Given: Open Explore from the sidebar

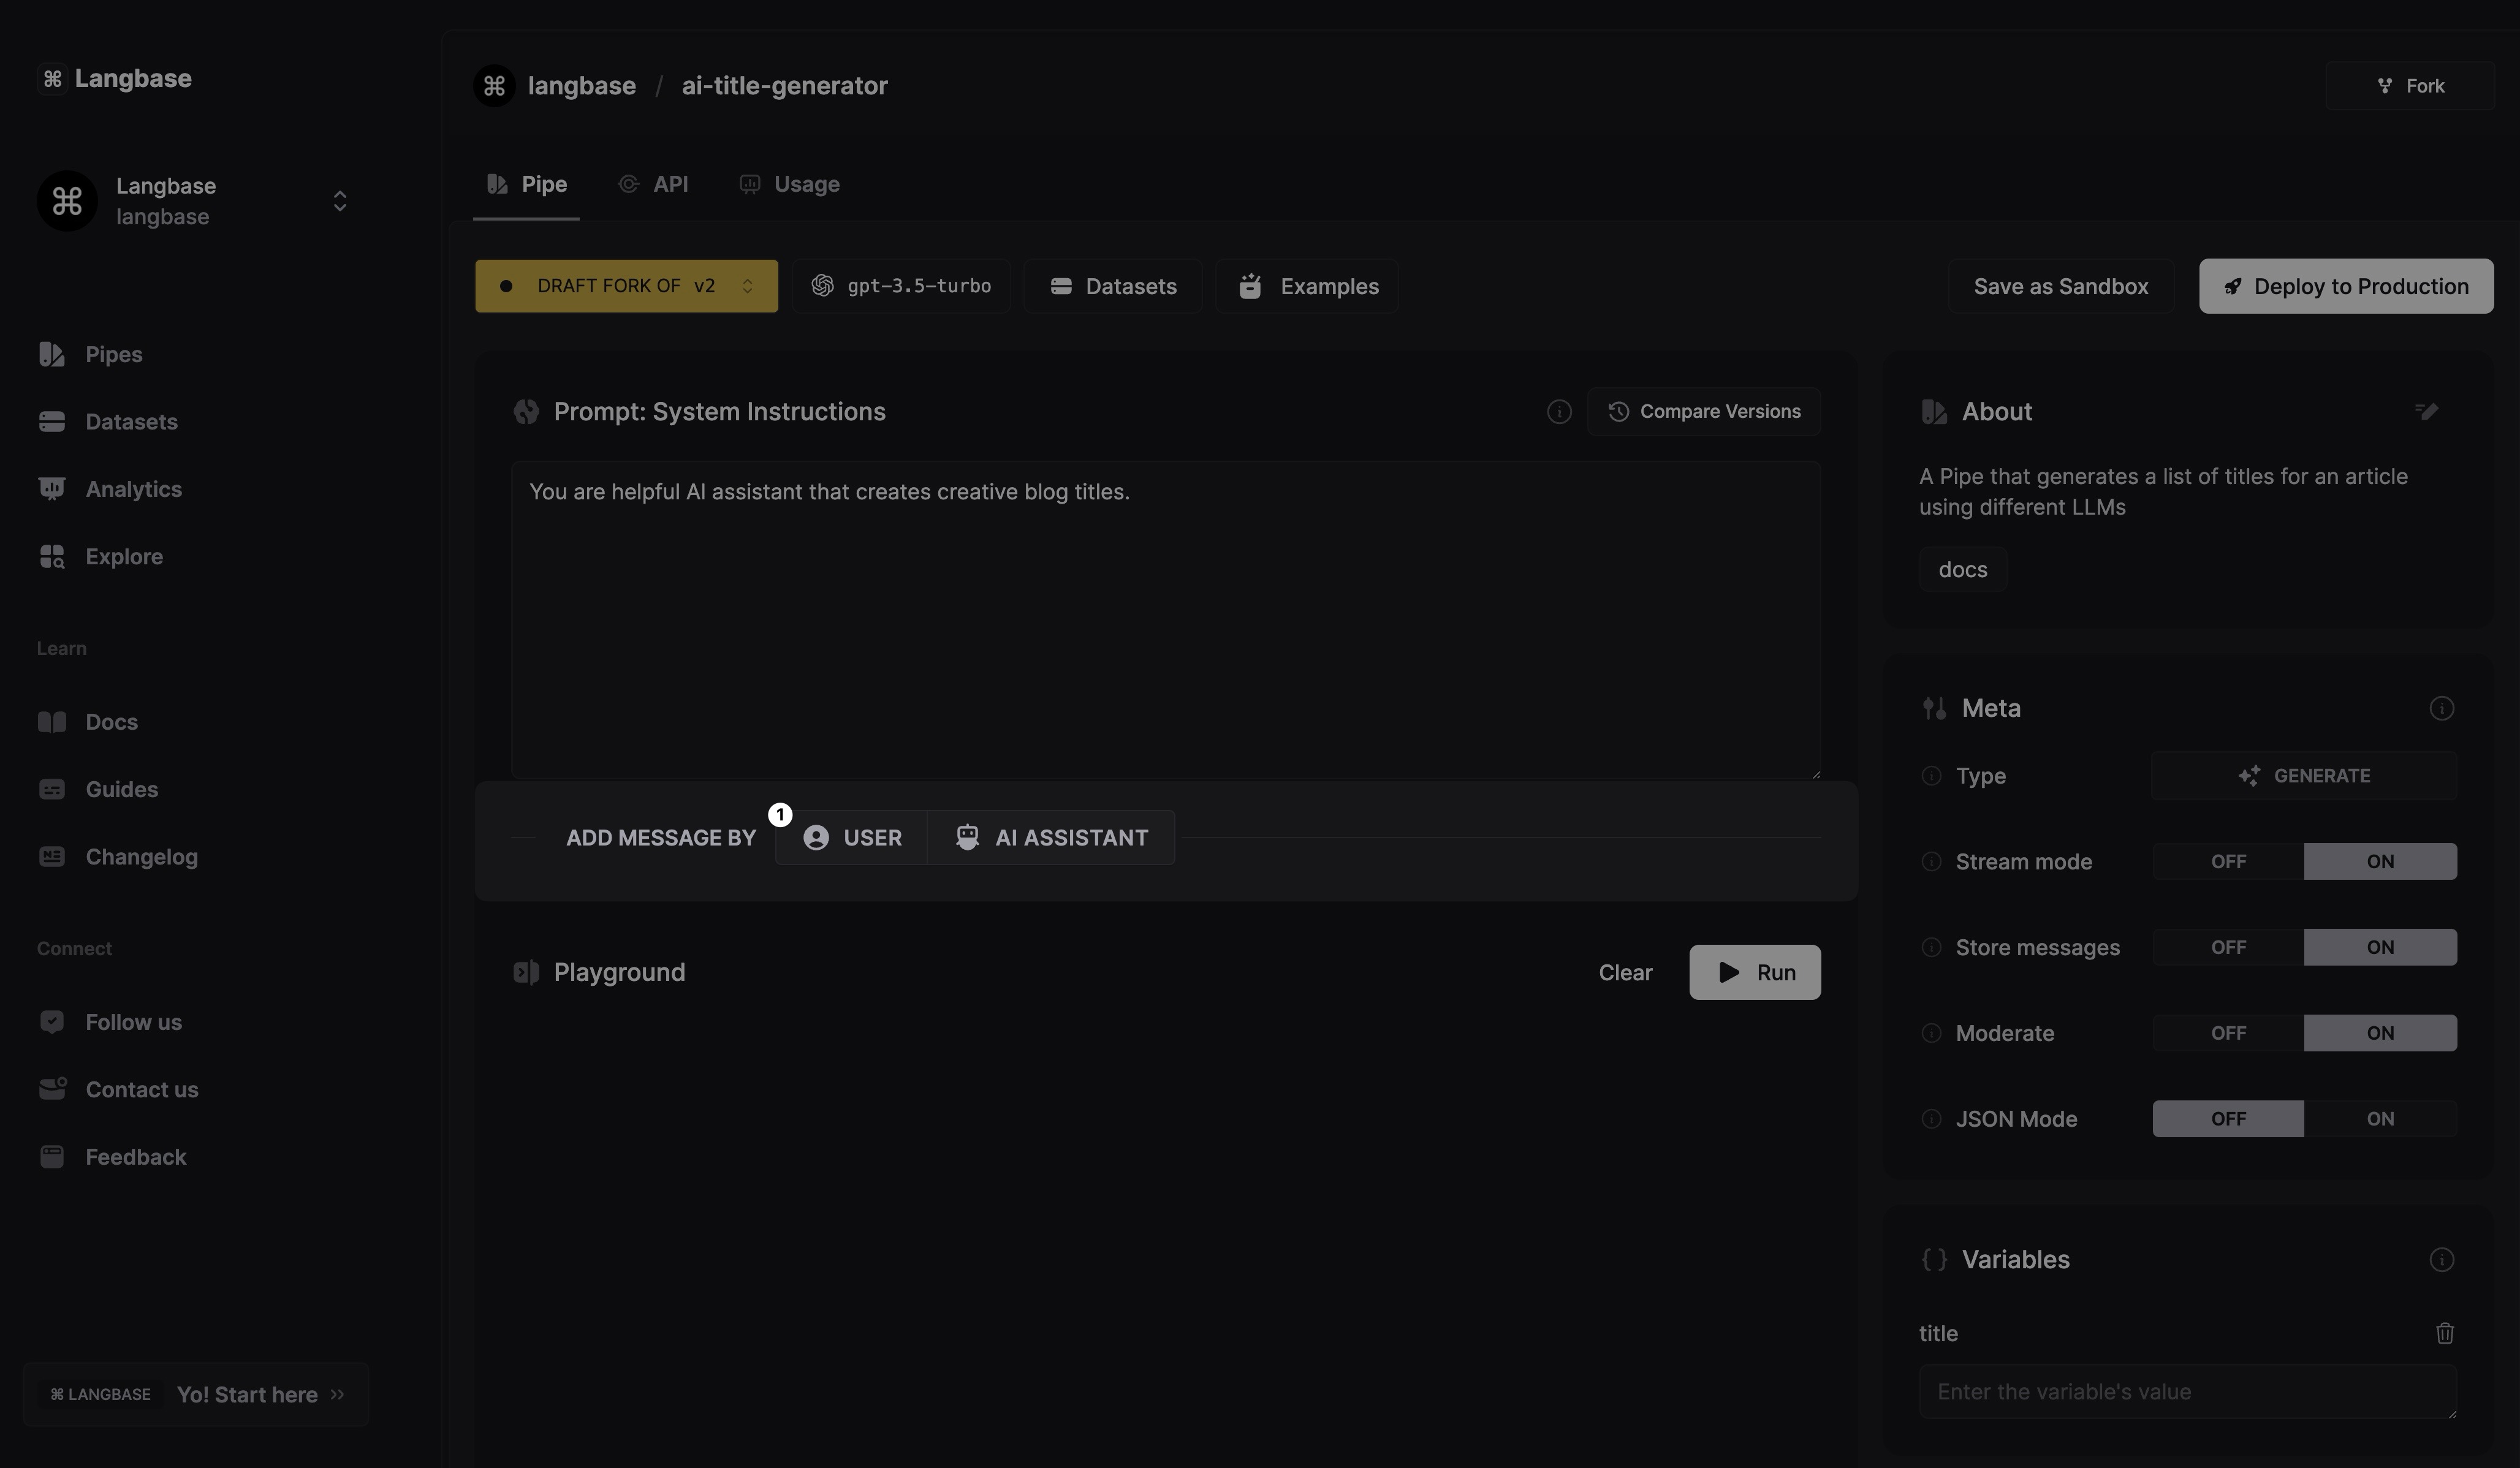Looking at the screenshot, I should (x=123, y=556).
